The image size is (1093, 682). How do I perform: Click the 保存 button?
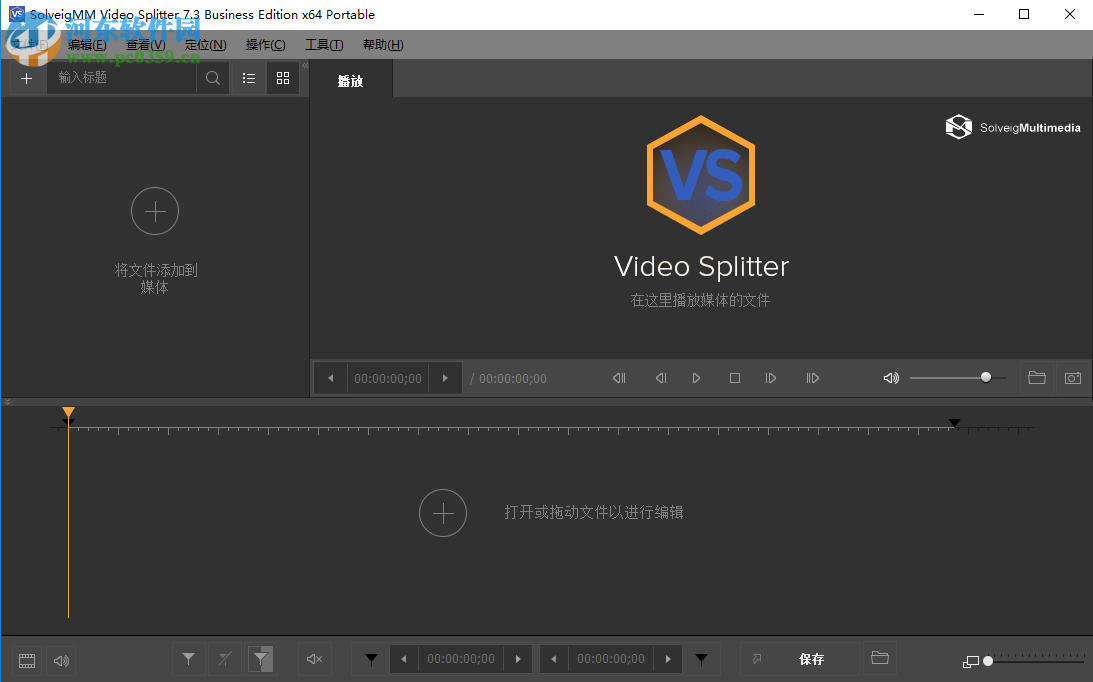[x=811, y=659]
